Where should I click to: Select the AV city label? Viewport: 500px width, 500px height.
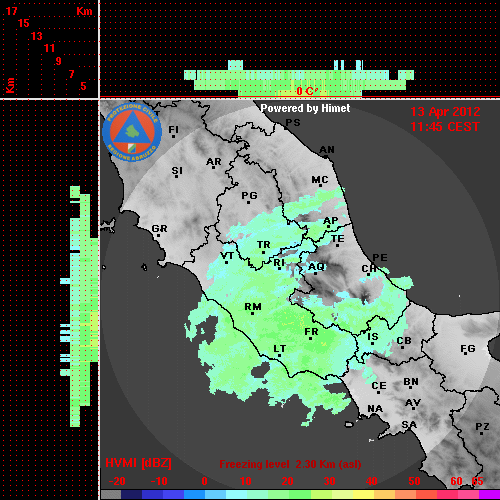413,403
